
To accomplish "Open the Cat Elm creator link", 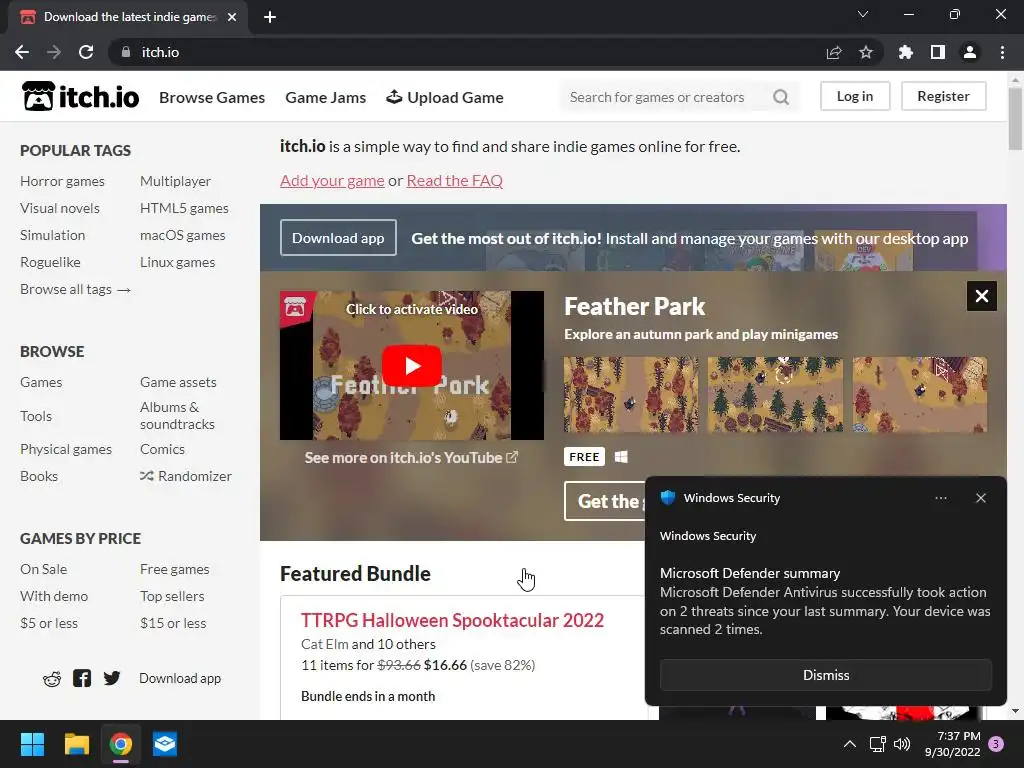I will point(325,644).
